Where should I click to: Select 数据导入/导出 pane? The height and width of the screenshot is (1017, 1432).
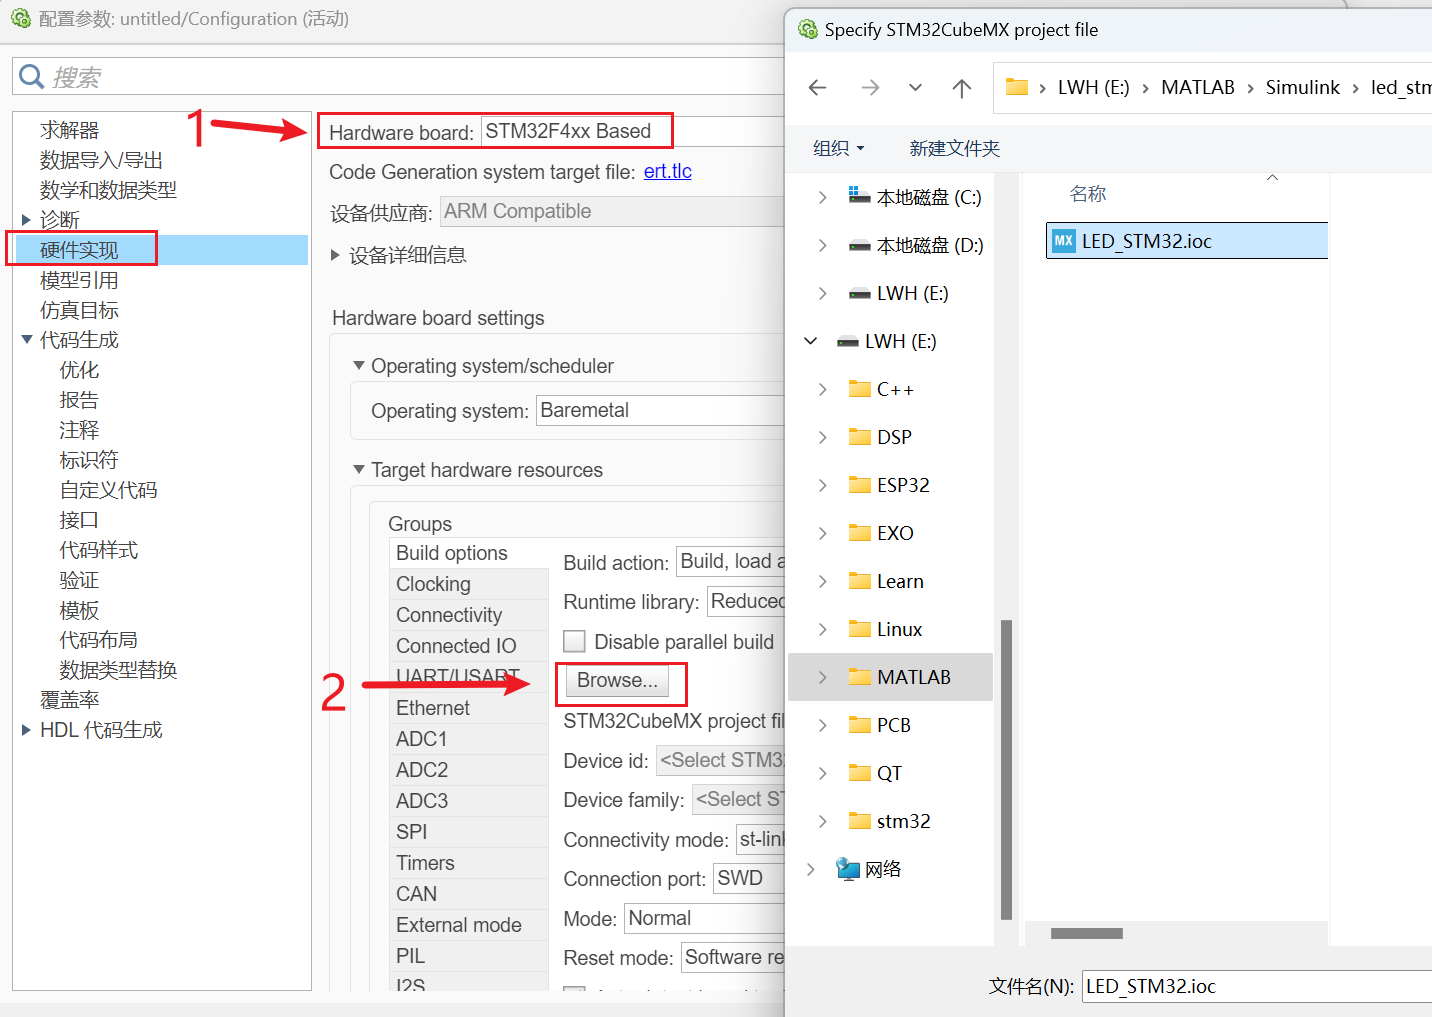[x=101, y=160]
